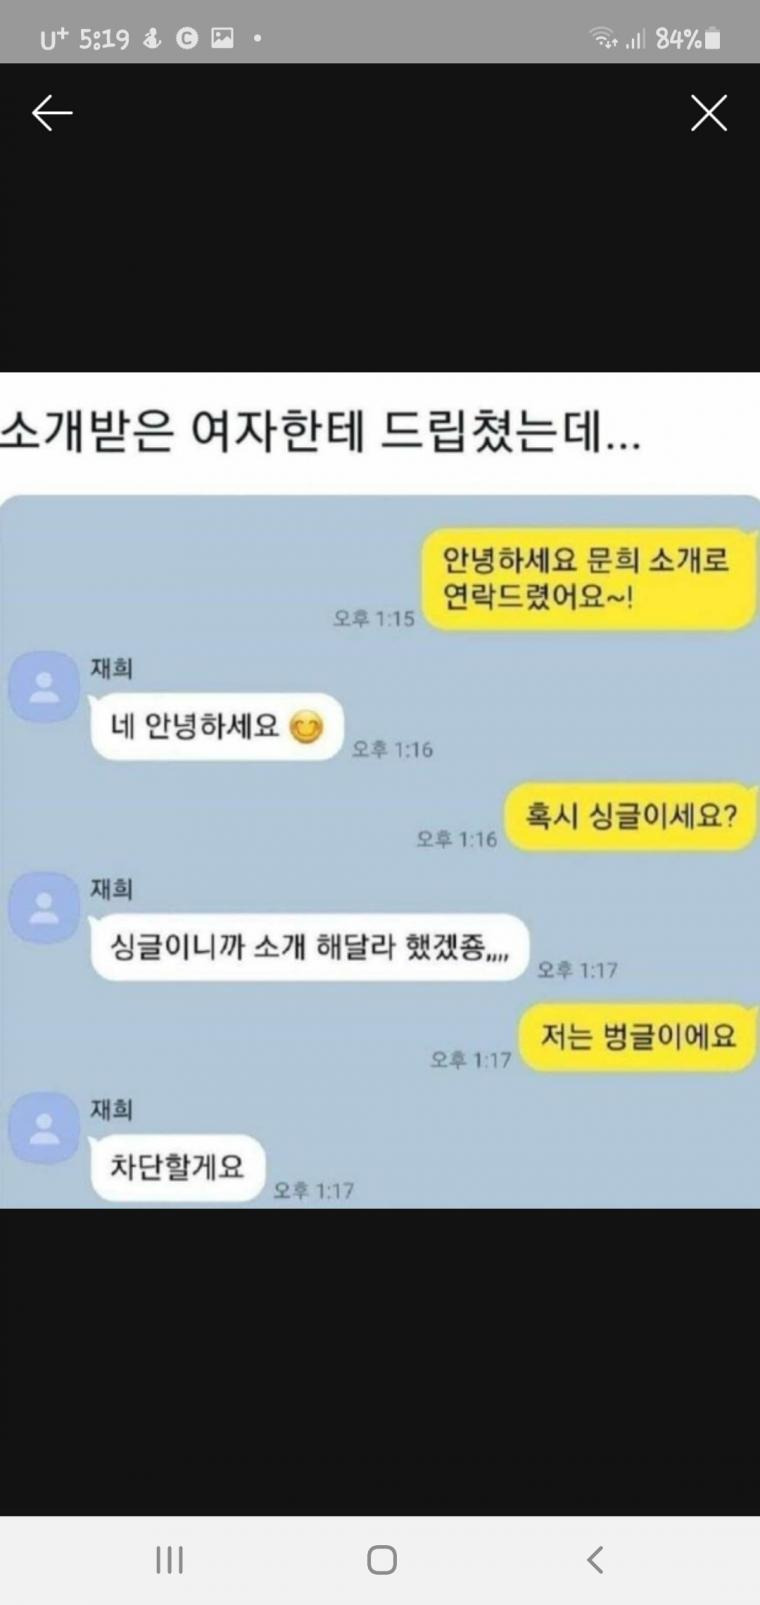Image resolution: width=760 pixels, height=1605 pixels.
Task: Tap 재희's avatar beside 차단할게요
Action: pyautogui.click(x=44, y=1128)
